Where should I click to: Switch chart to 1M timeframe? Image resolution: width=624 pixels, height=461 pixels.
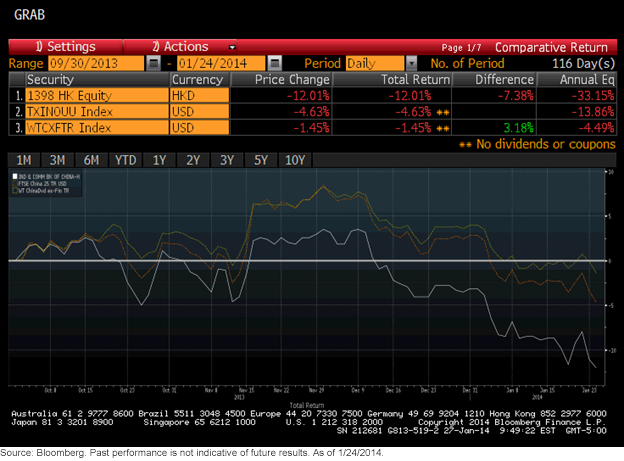coord(24,160)
